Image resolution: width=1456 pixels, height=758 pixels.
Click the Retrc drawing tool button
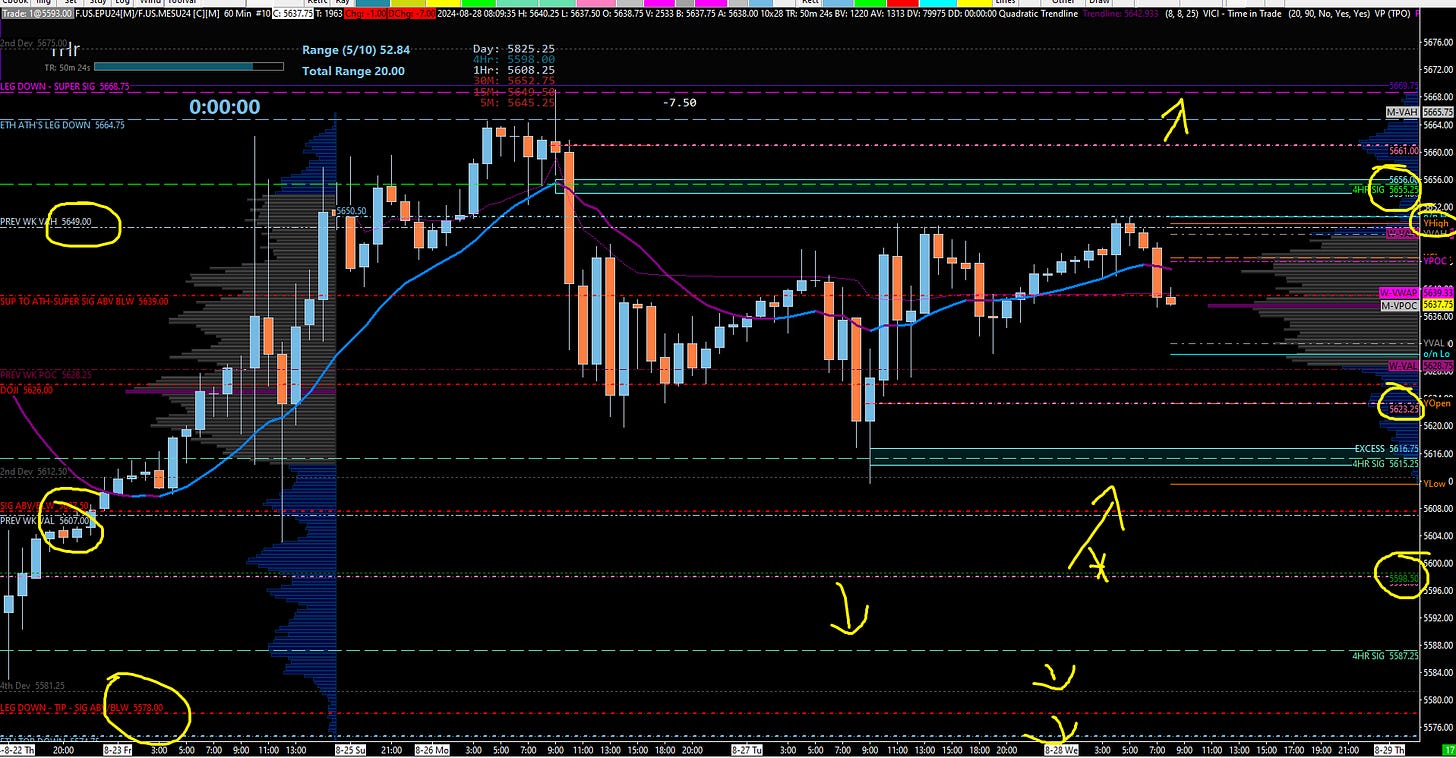click(318, 4)
